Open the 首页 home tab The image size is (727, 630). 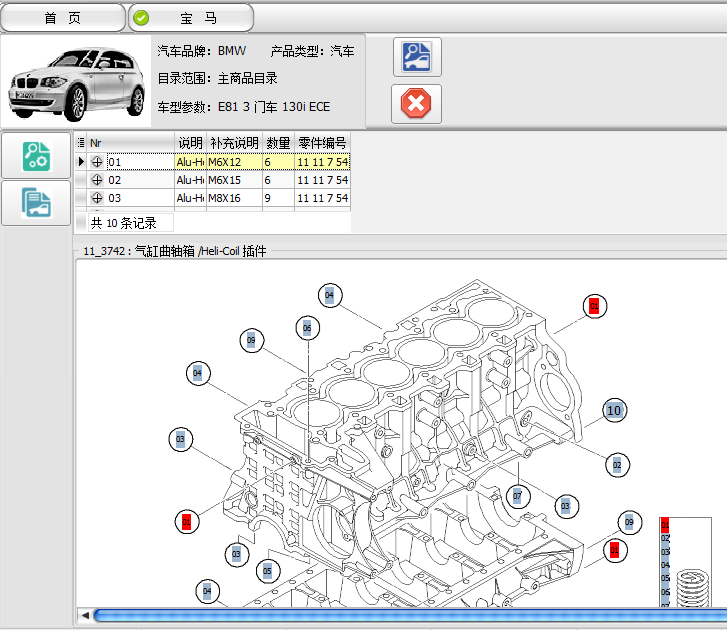point(63,18)
